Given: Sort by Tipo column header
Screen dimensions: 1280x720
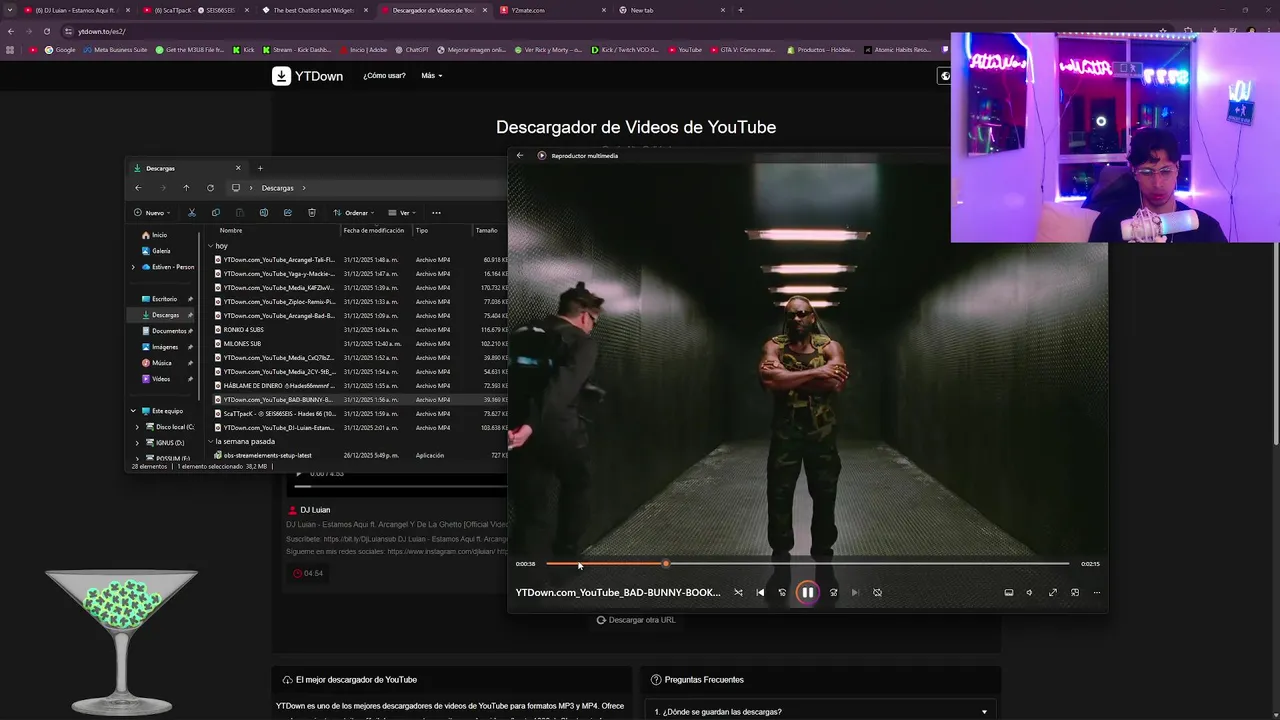Looking at the screenshot, I should [x=422, y=230].
